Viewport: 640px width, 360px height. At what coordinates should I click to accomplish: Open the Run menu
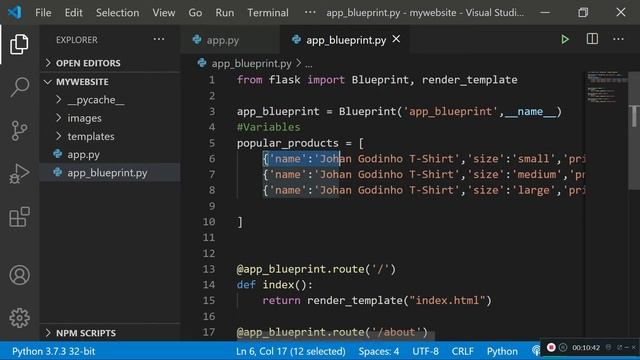pos(225,13)
